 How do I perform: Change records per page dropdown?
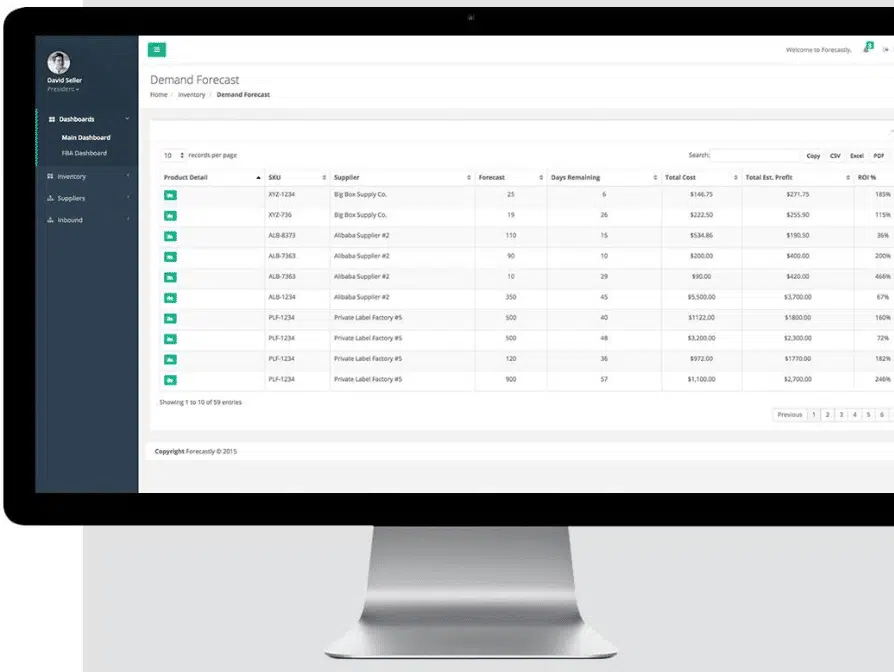coord(173,155)
